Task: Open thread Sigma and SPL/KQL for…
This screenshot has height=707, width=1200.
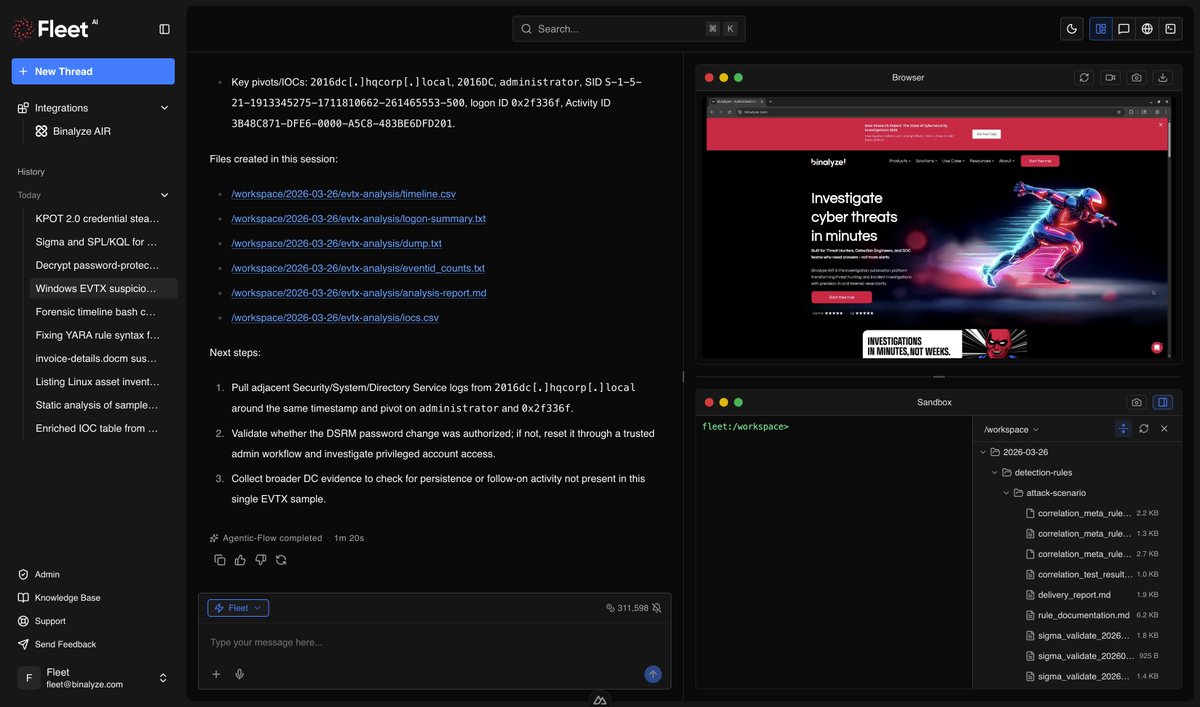Action: [x=97, y=241]
